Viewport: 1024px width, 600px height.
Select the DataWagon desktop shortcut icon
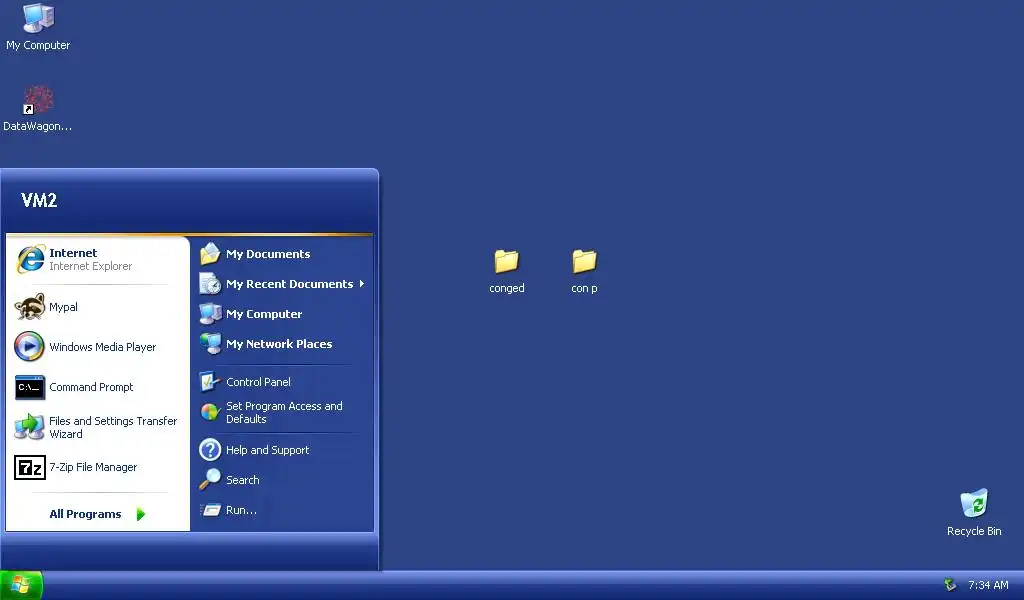pyautogui.click(x=38, y=100)
